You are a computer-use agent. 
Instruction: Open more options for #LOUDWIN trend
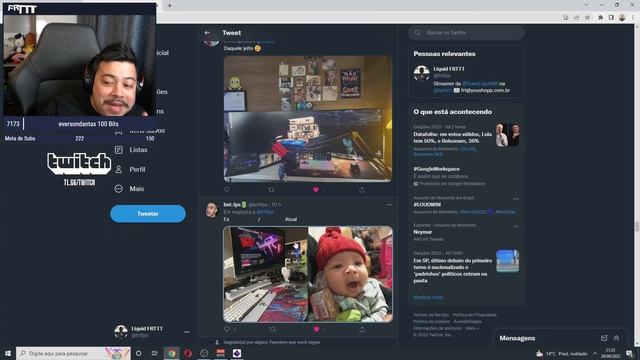(x=516, y=199)
